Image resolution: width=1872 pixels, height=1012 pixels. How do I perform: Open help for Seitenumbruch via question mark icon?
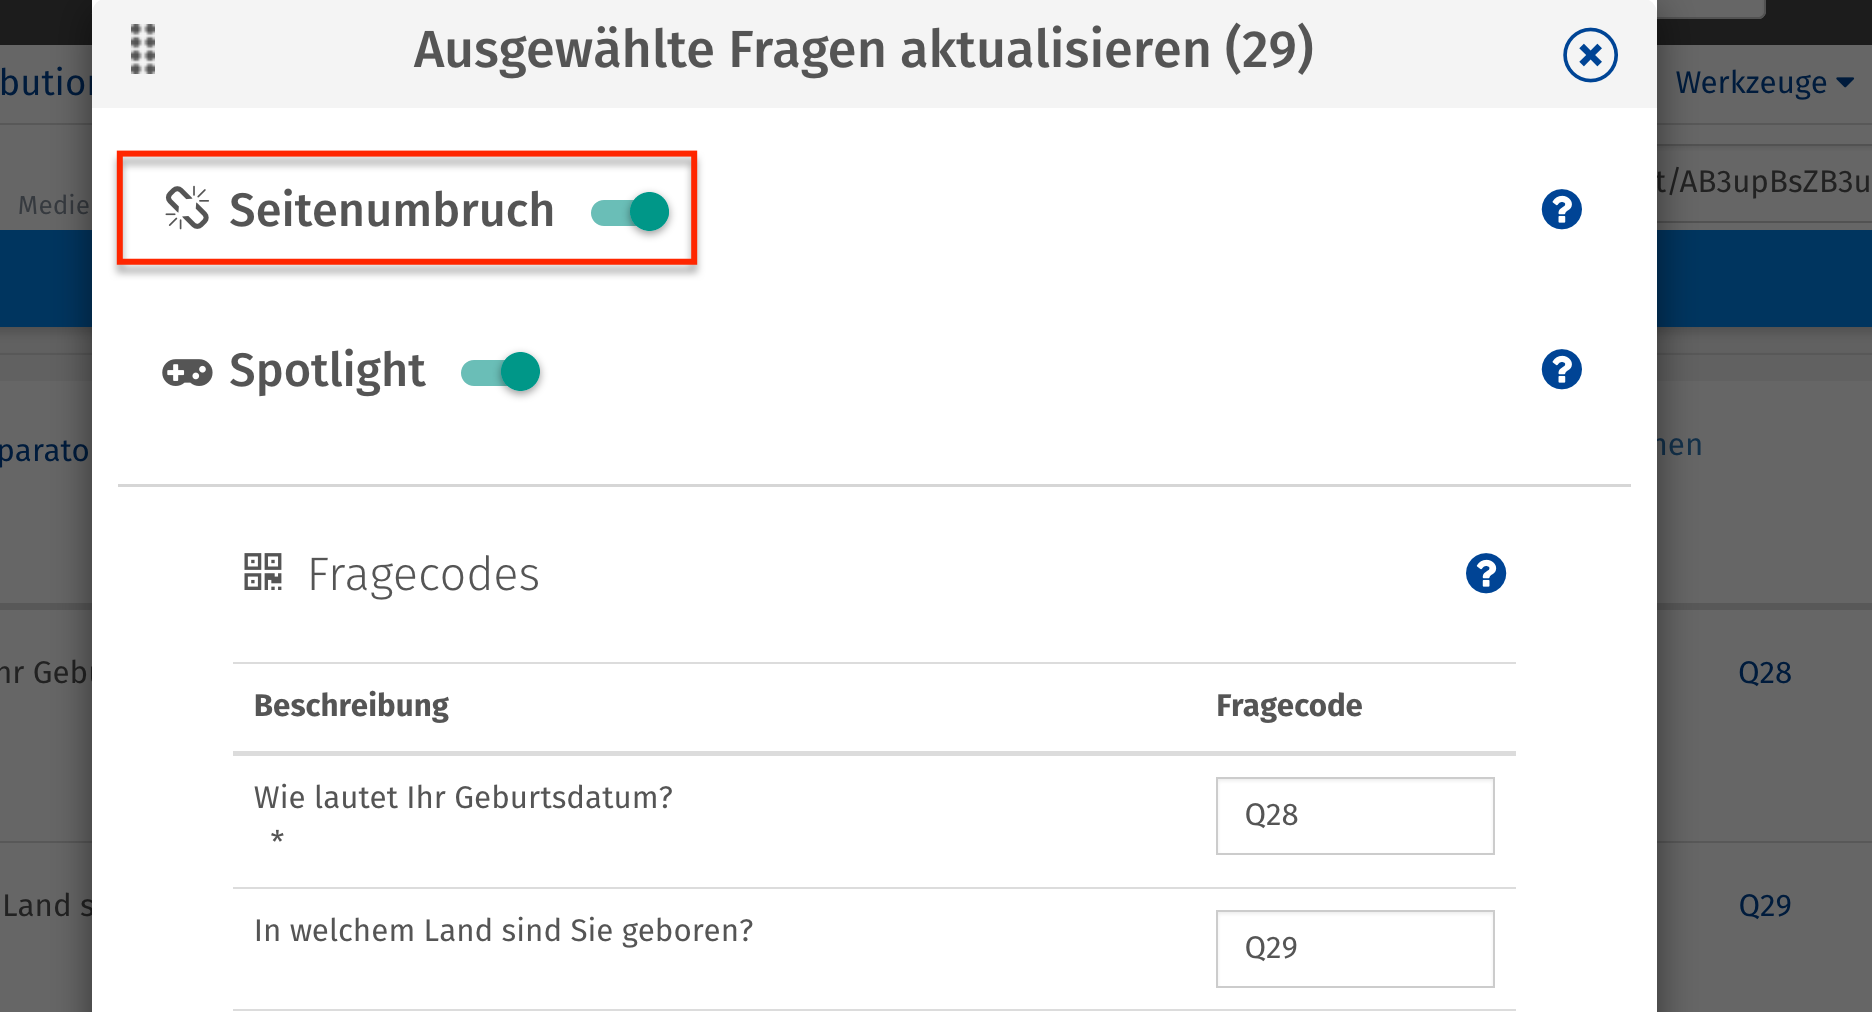coord(1561,210)
